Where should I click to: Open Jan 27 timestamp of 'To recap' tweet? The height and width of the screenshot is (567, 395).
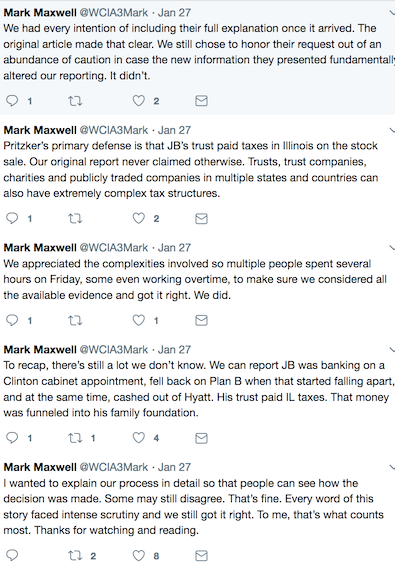(174, 350)
